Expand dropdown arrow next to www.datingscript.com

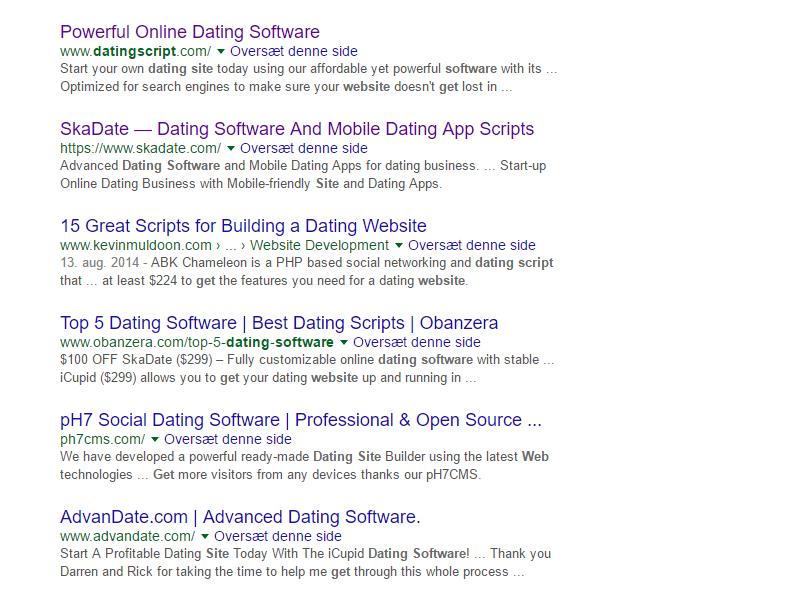(x=221, y=51)
